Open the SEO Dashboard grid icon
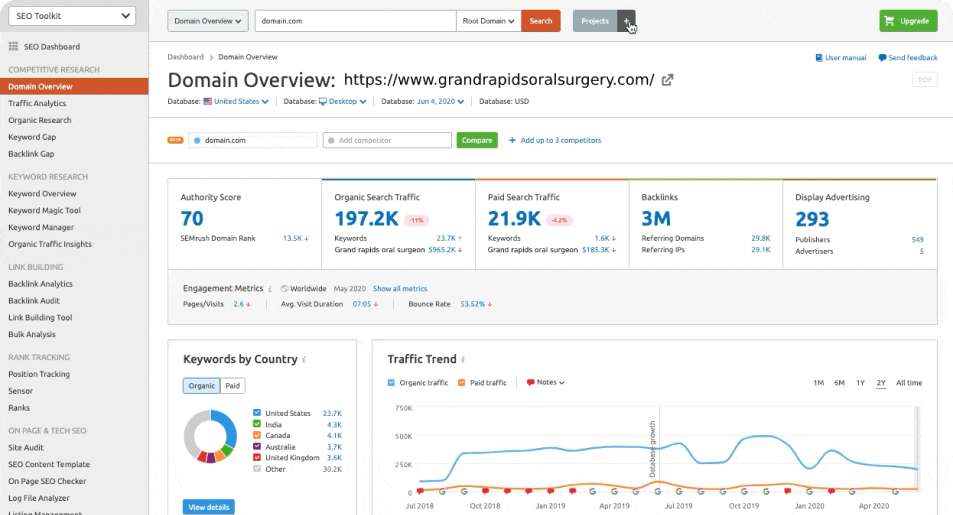Image resolution: width=953 pixels, height=515 pixels. click(x=13, y=46)
